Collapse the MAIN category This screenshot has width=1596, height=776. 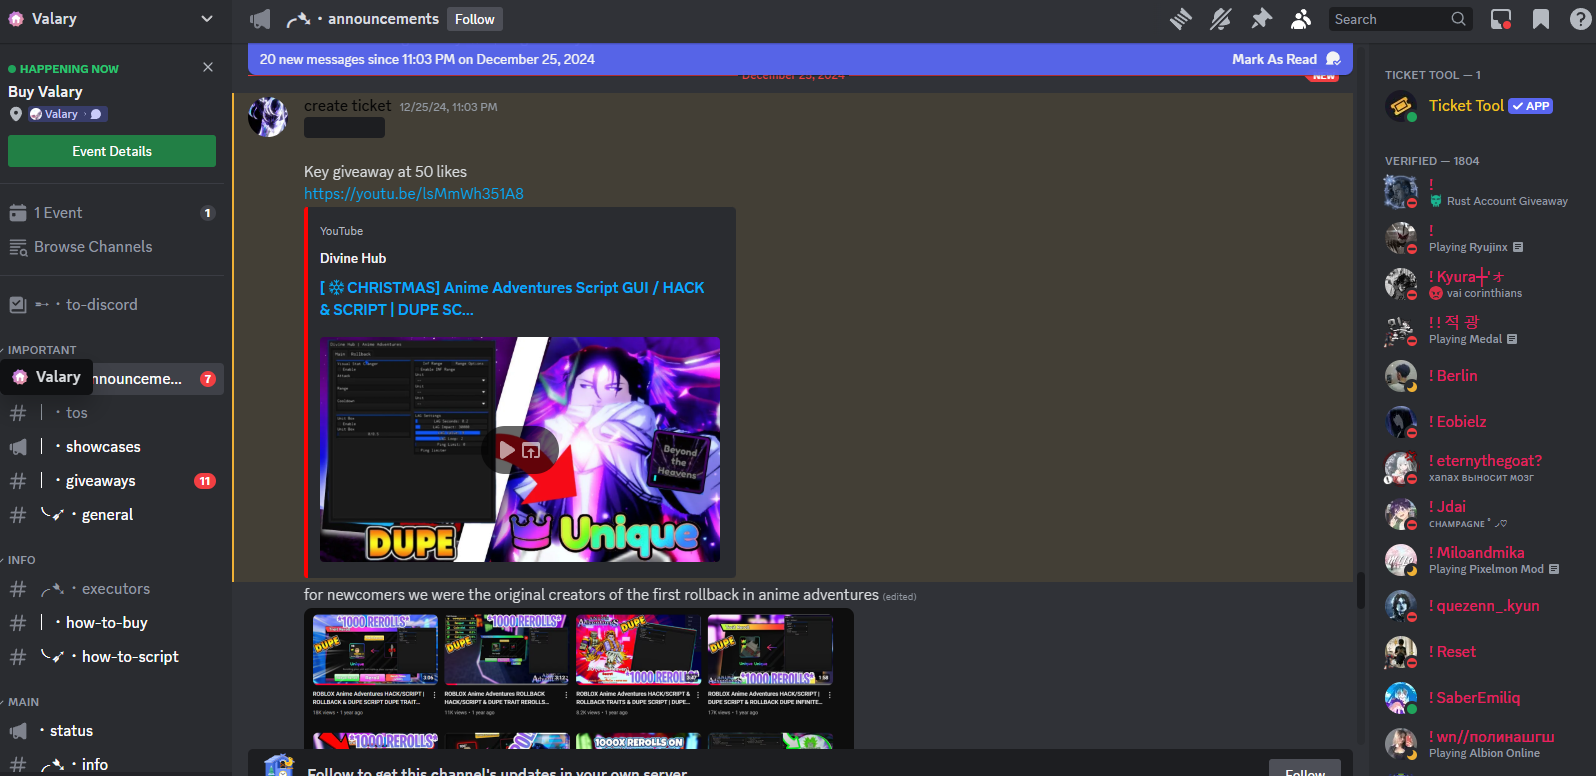tap(23, 702)
